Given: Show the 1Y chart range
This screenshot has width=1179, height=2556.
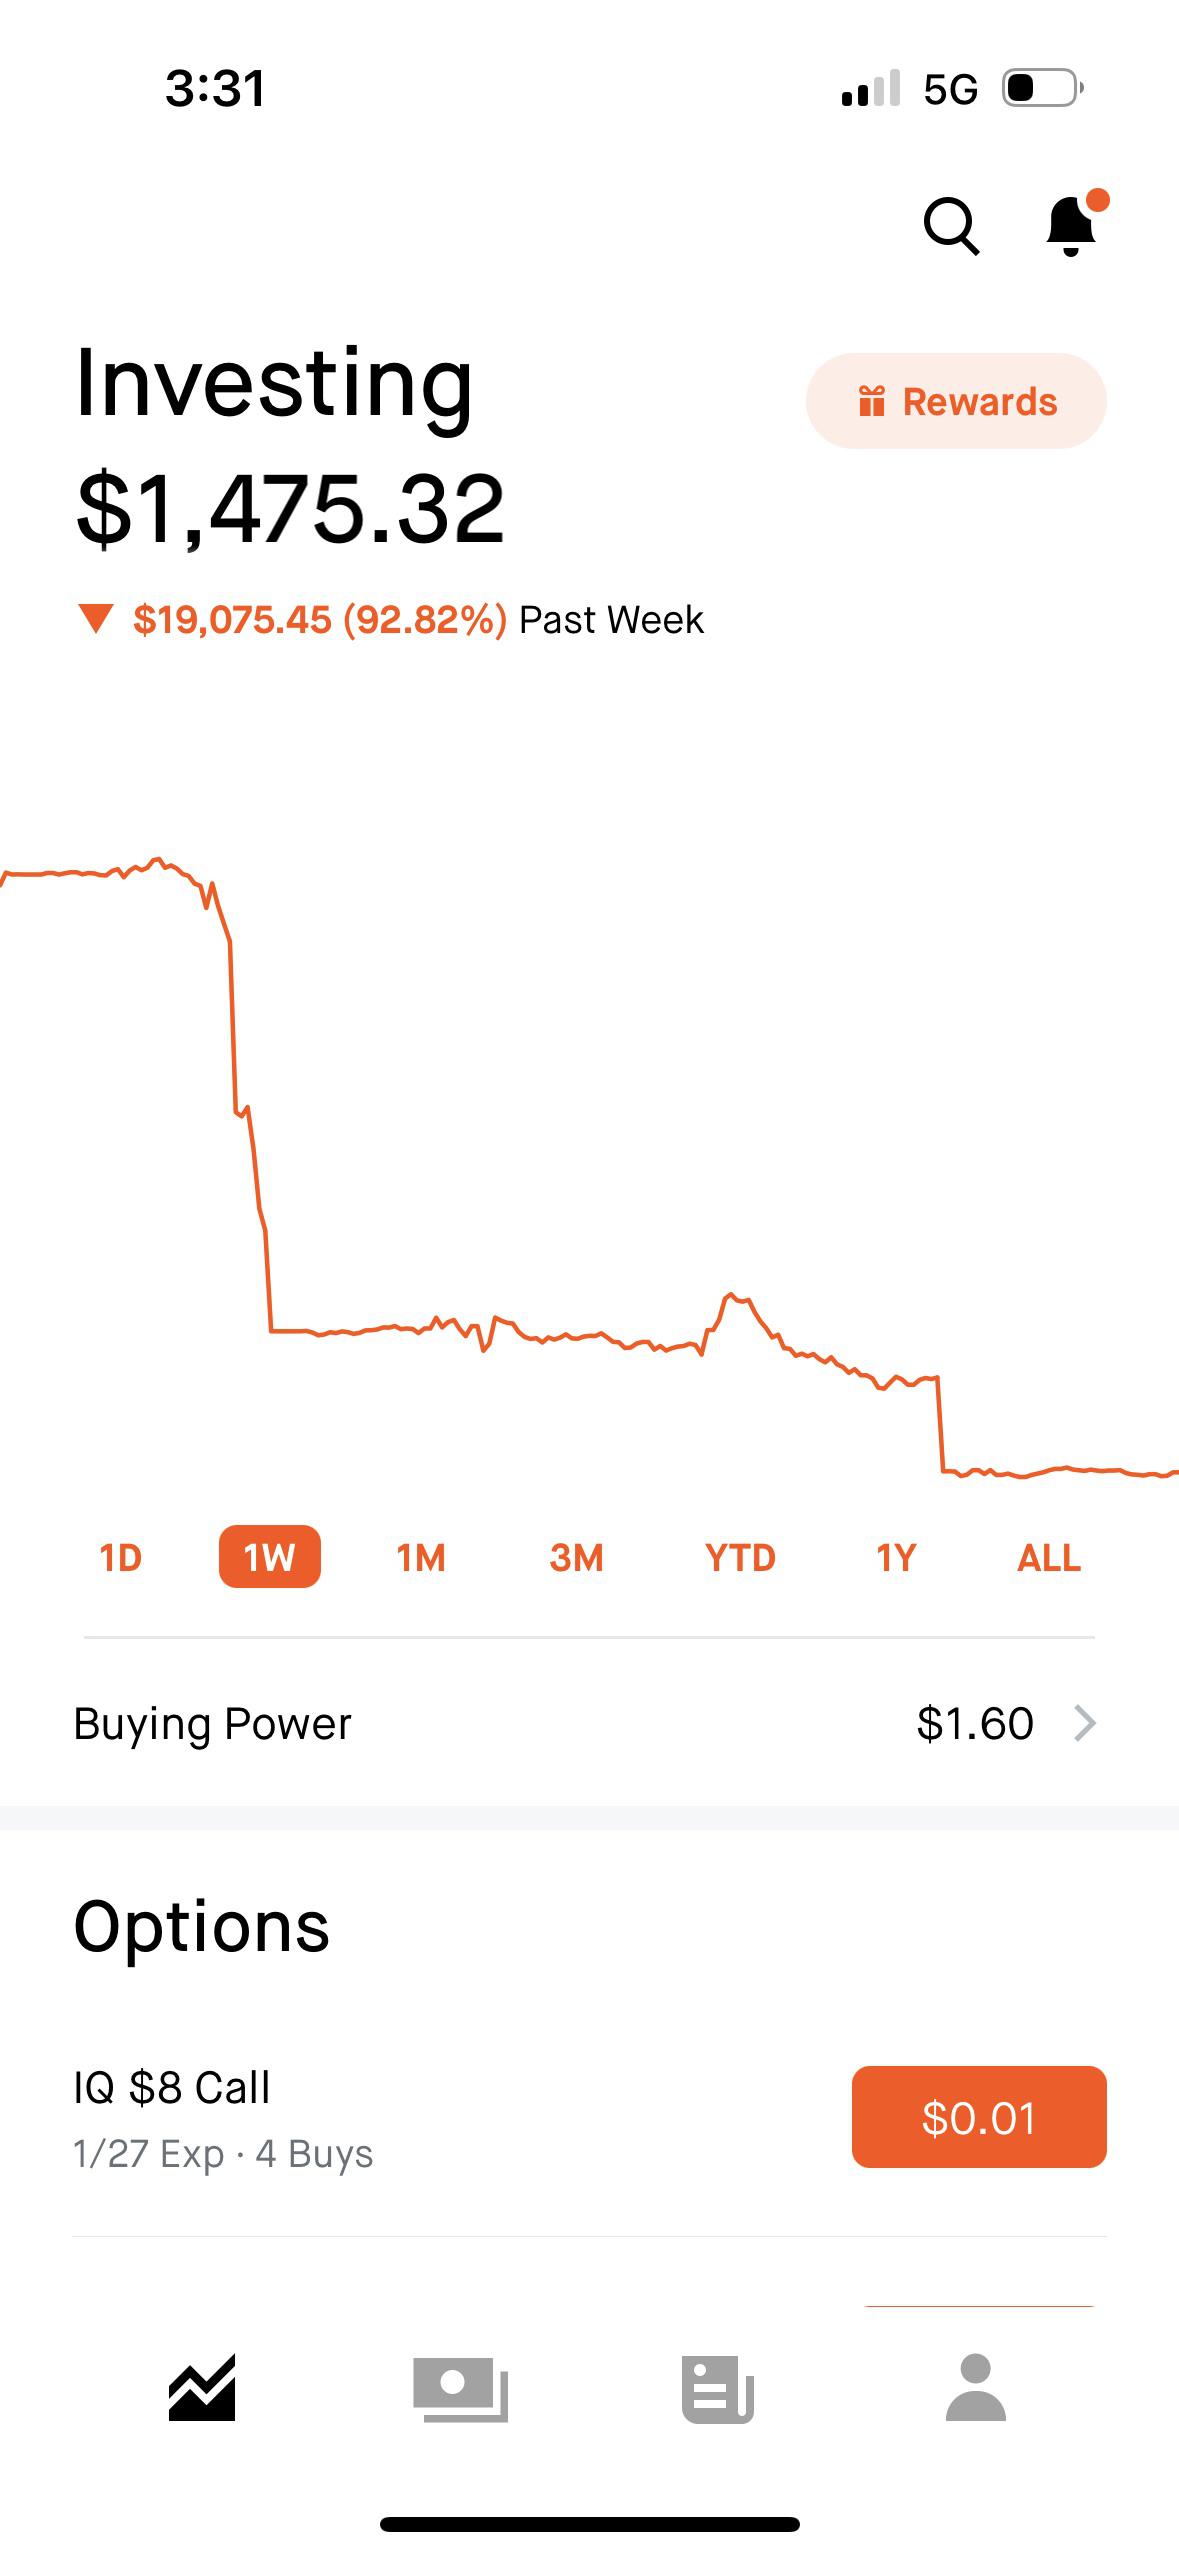Looking at the screenshot, I should tap(896, 1557).
